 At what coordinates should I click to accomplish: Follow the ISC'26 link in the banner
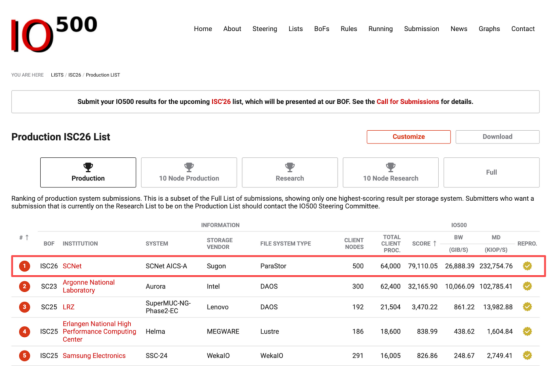coord(221,102)
